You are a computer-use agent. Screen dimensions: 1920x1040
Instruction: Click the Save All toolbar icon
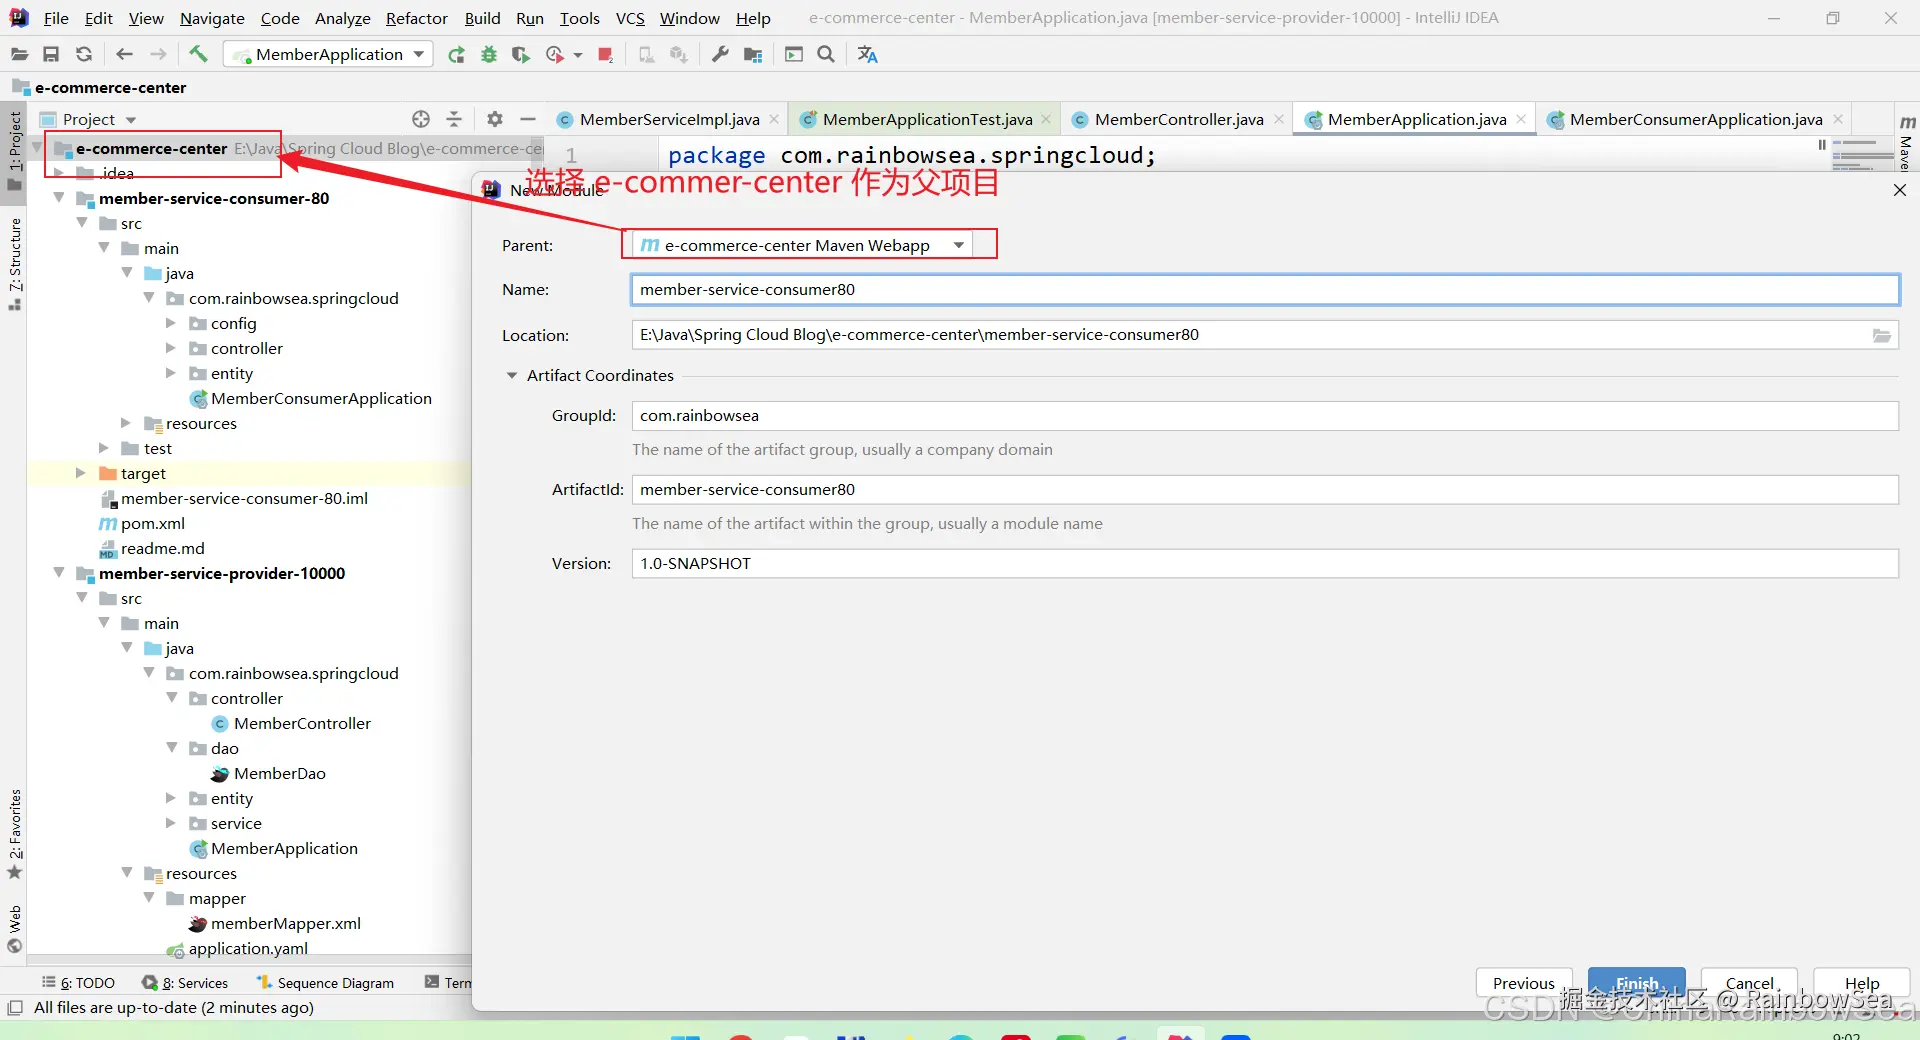tap(51, 54)
